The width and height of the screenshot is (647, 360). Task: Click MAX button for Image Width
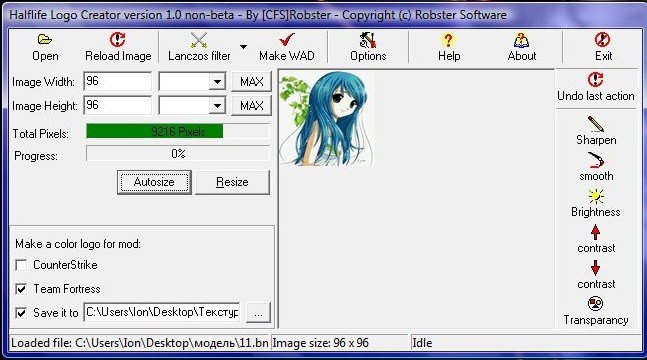coord(251,82)
